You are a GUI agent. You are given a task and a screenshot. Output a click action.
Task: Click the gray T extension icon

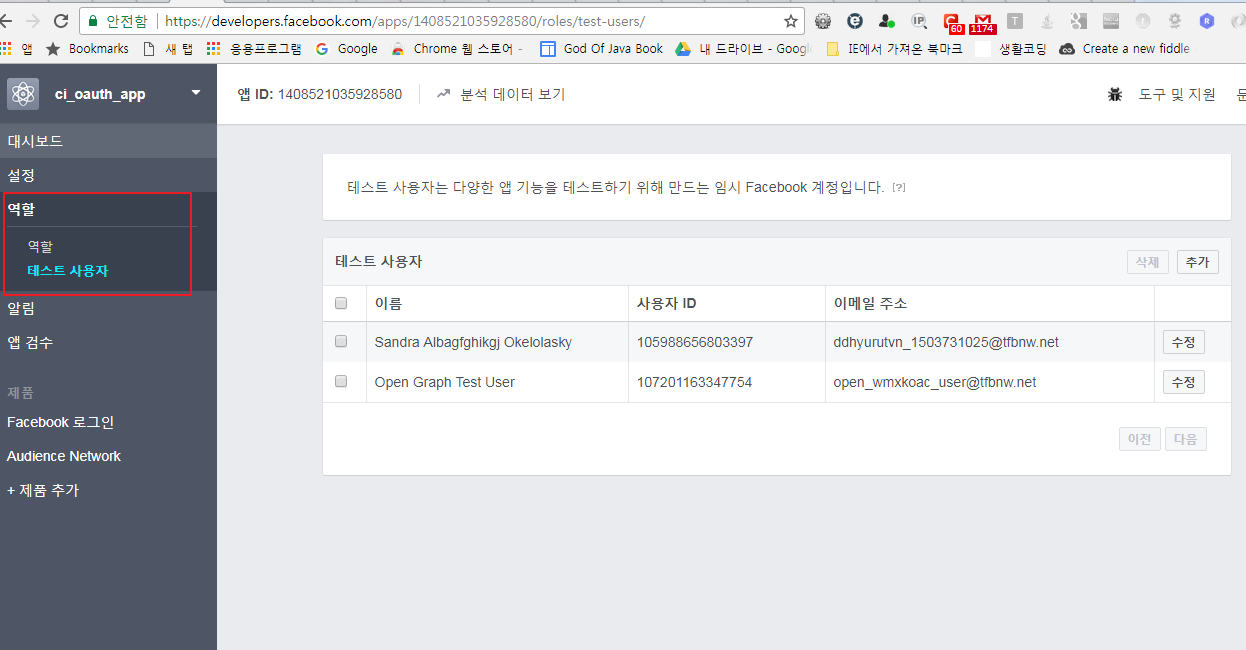(1015, 21)
